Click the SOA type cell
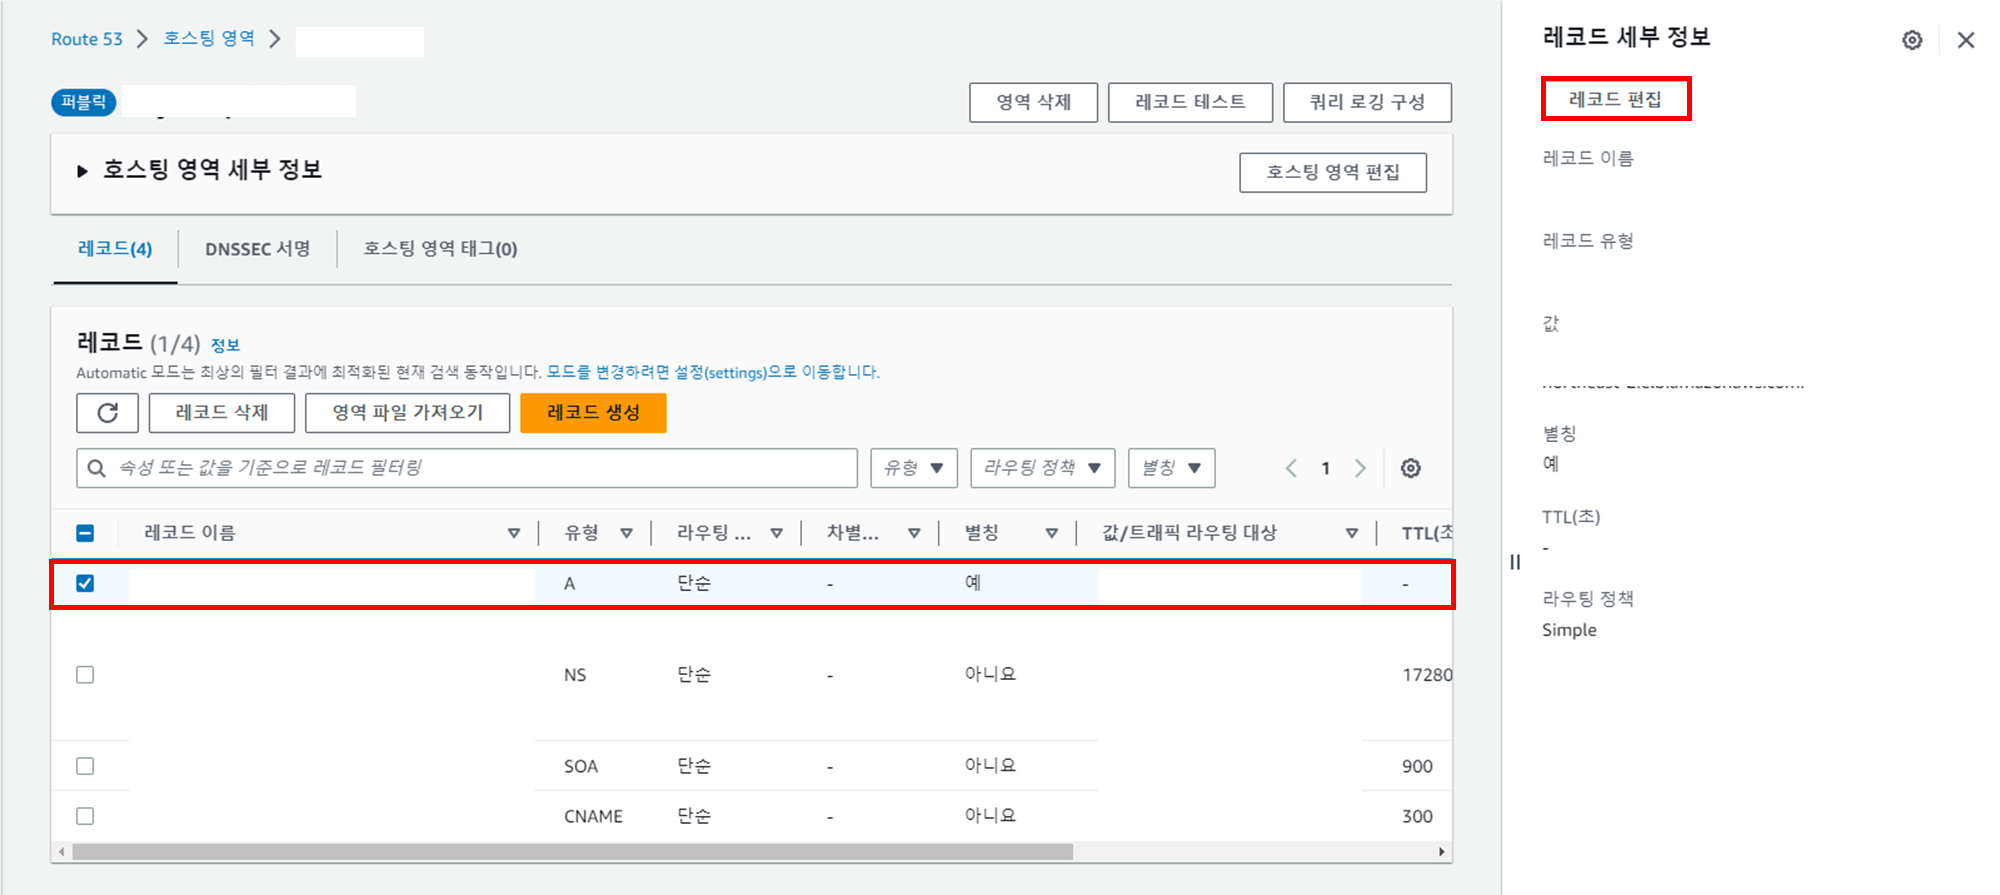The height and width of the screenshot is (895, 2000). point(581,766)
